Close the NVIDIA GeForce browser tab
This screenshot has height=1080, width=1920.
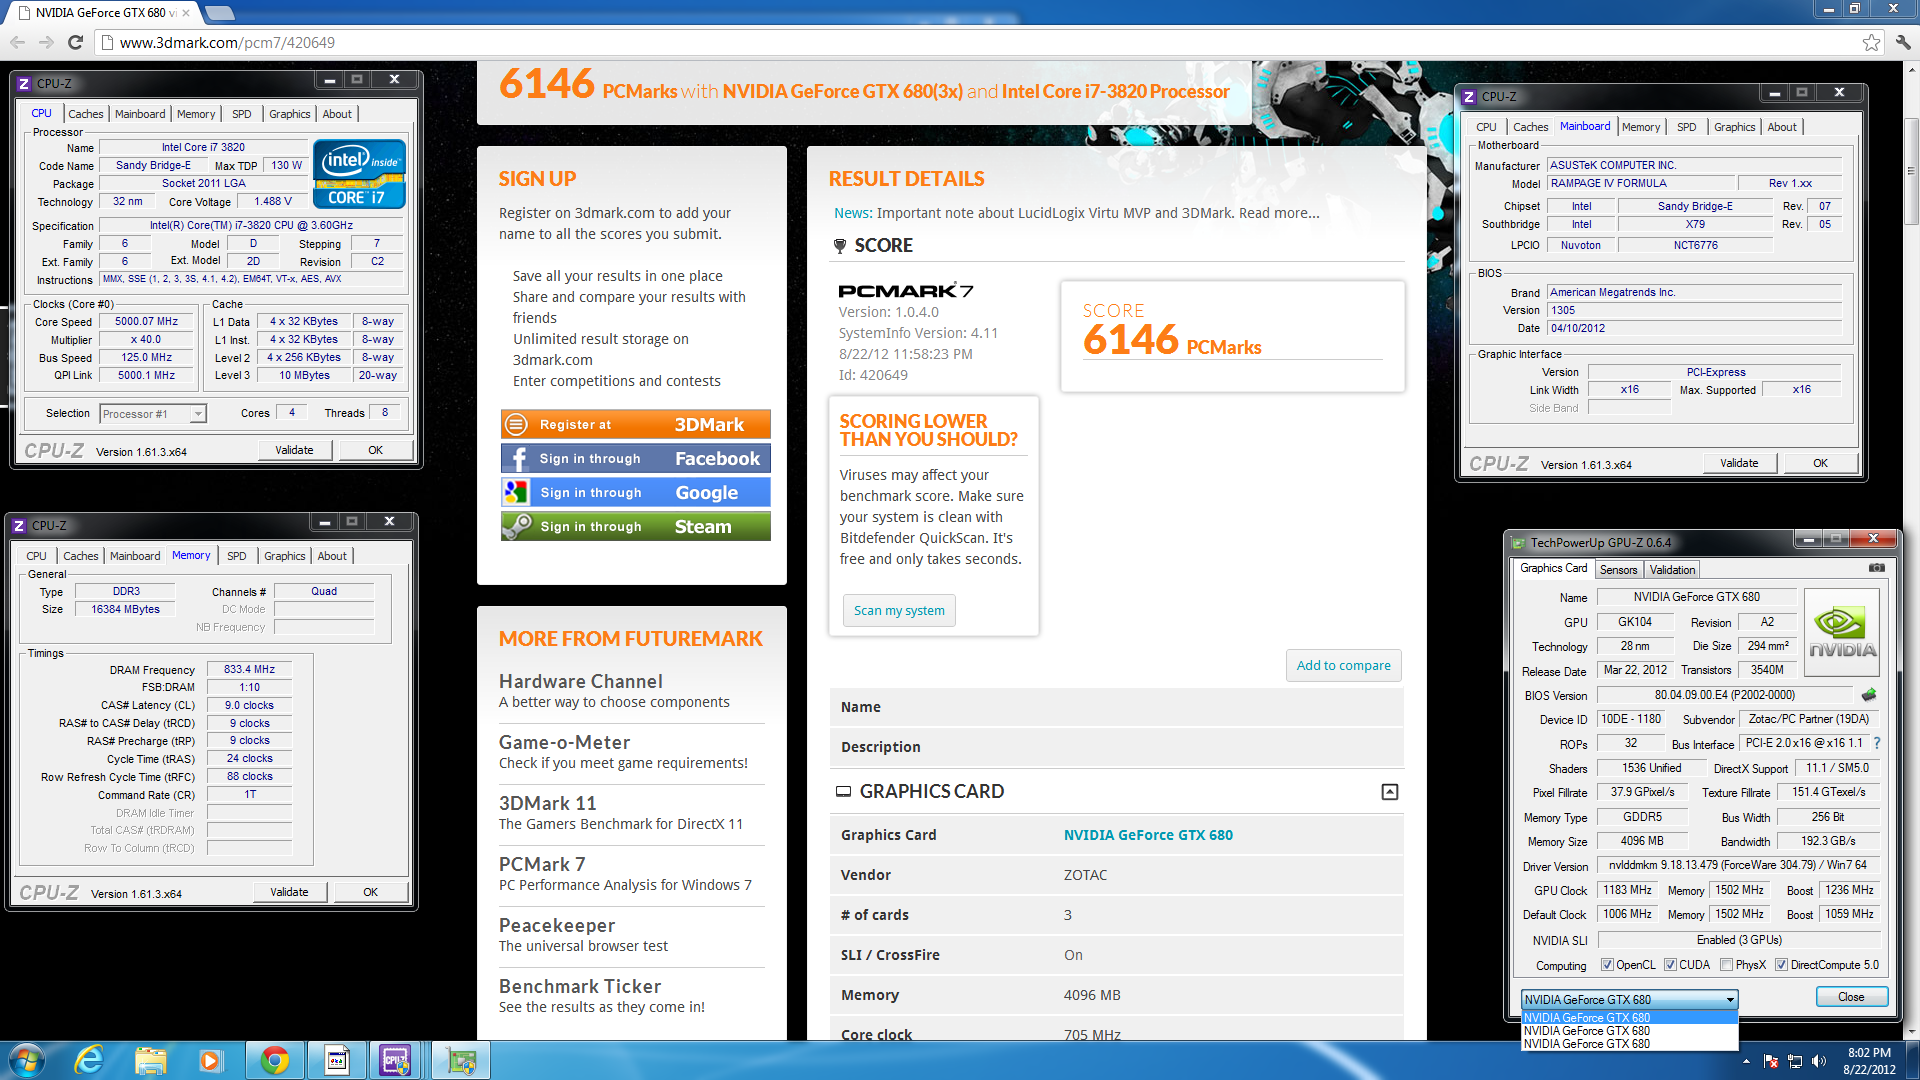click(x=186, y=13)
